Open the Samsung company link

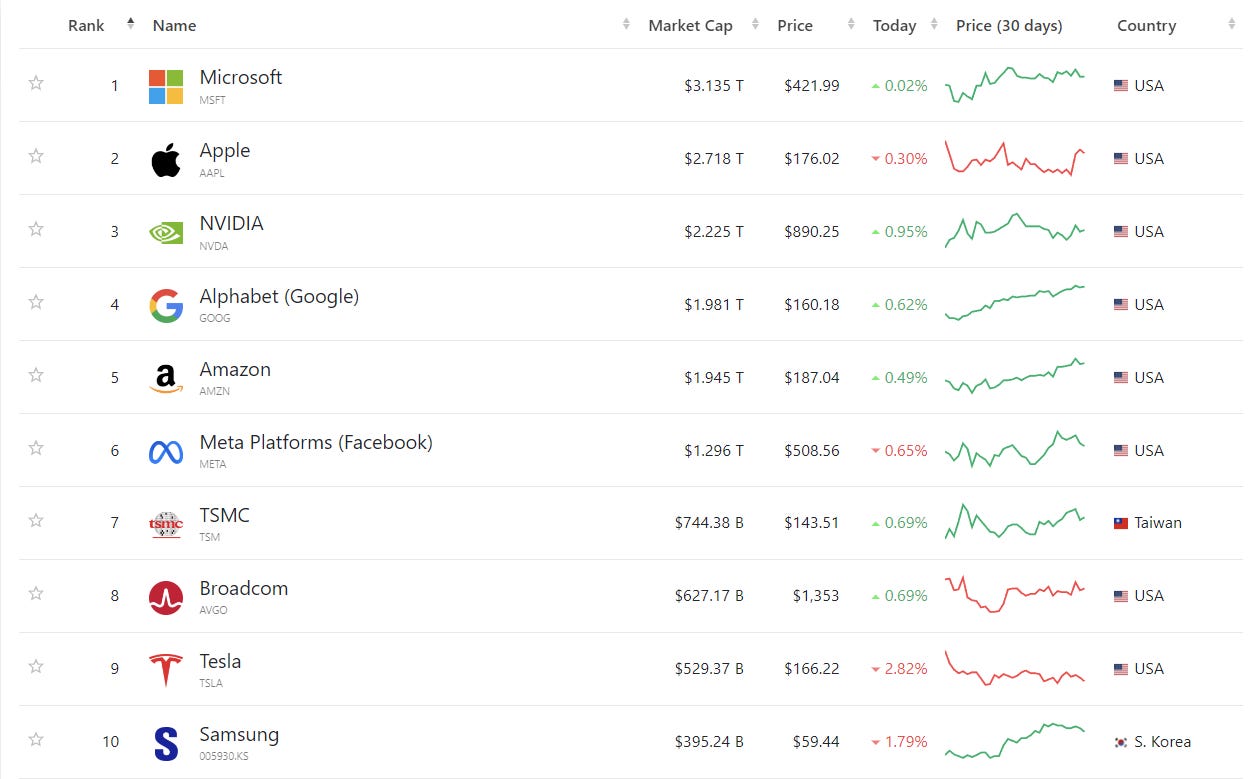[x=239, y=735]
